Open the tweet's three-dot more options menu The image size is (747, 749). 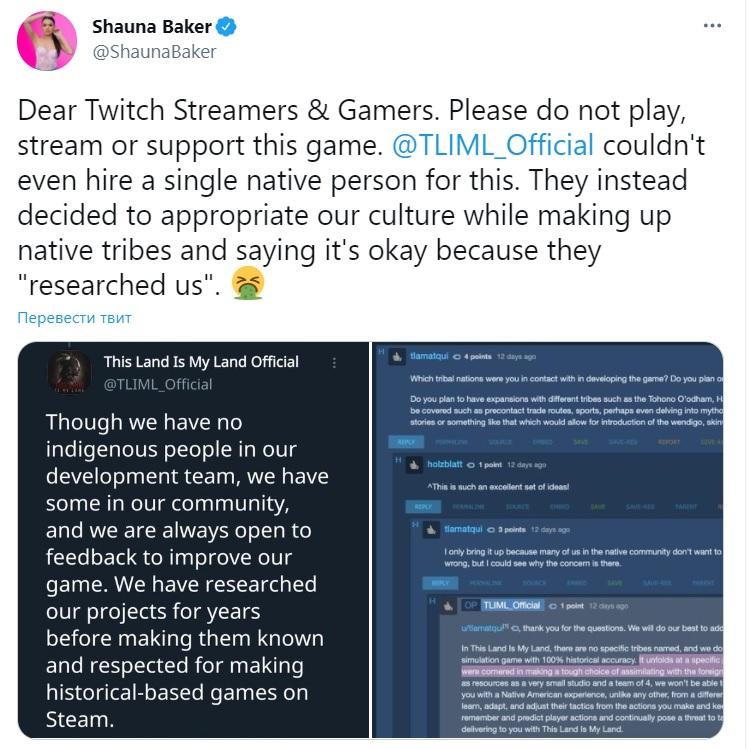712,26
